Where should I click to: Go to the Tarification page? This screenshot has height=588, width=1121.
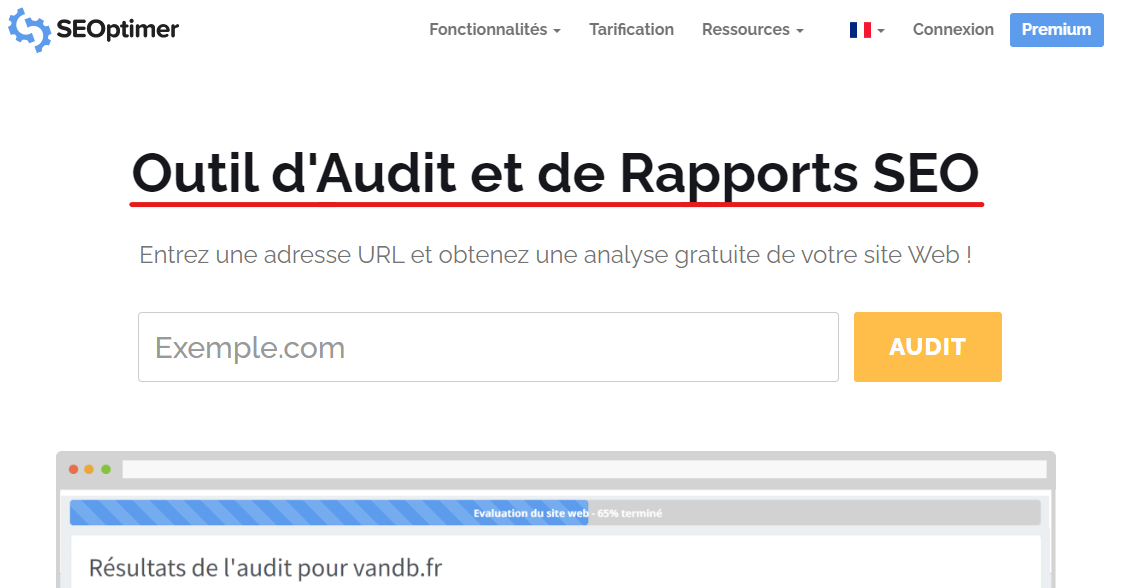pyautogui.click(x=631, y=30)
